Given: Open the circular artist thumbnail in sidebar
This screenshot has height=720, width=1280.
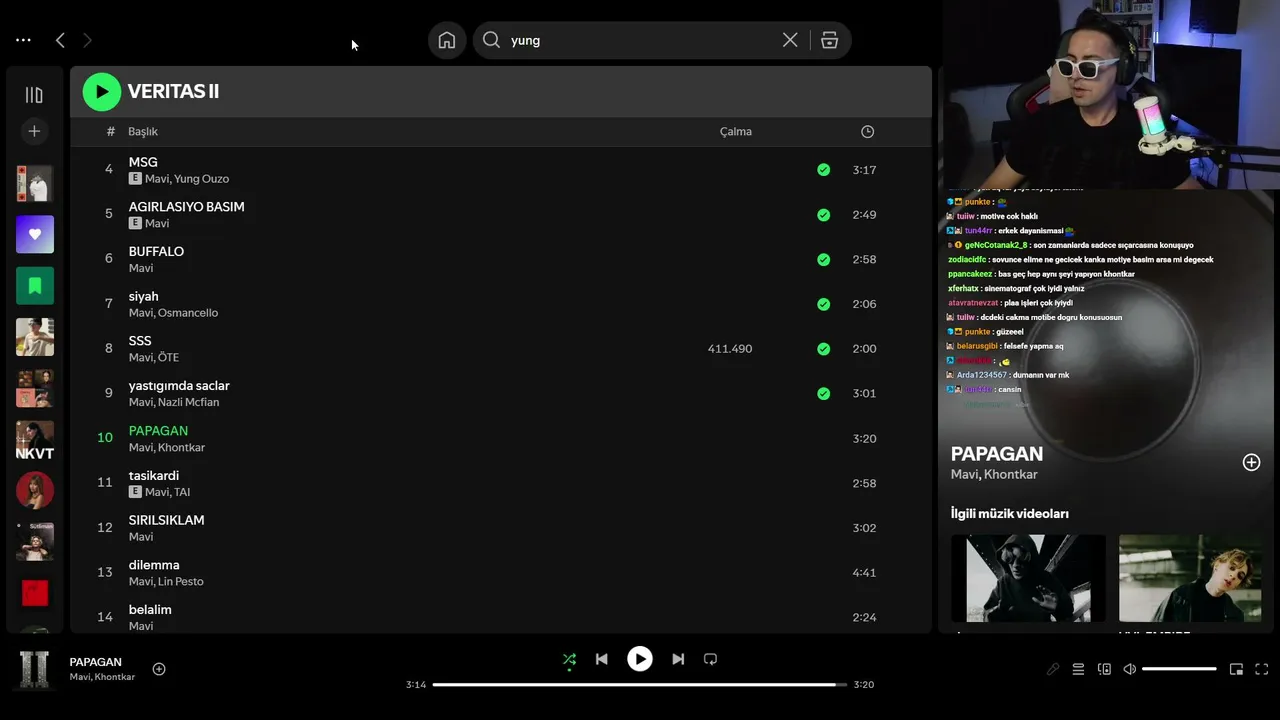Looking at the screenshot, I should [x=35, y=491].
